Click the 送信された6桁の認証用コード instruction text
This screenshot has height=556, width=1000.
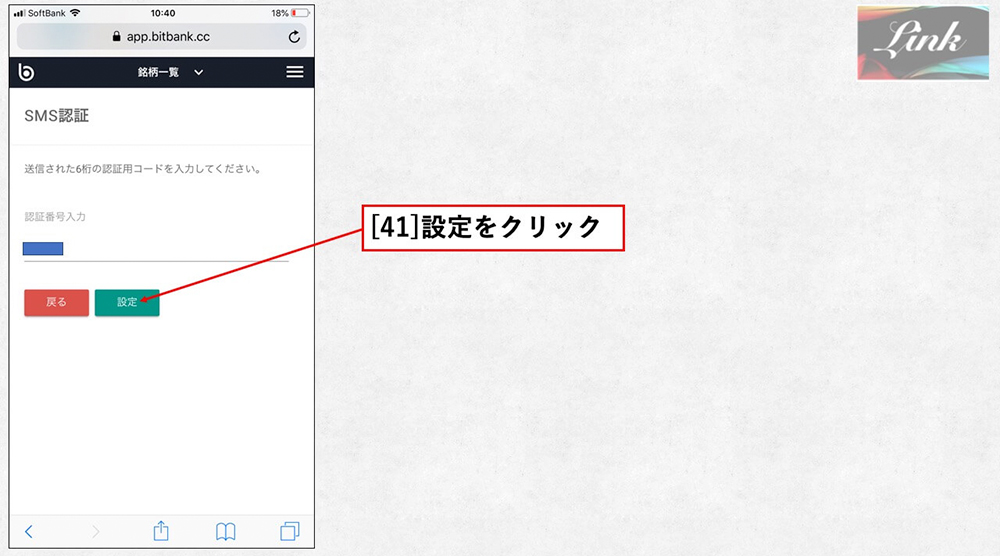point(142,169)
